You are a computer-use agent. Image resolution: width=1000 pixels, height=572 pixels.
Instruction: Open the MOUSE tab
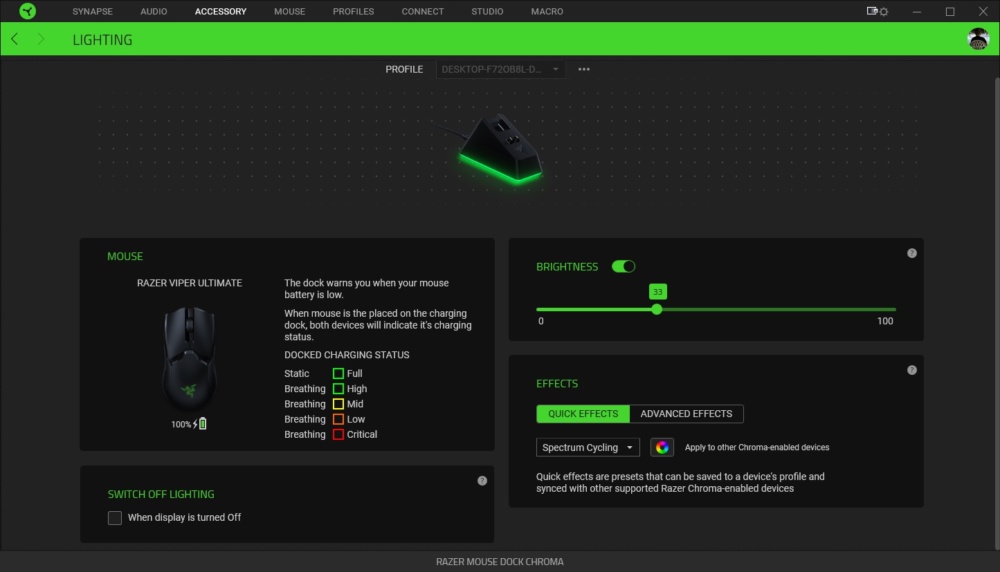click(290, 11)
